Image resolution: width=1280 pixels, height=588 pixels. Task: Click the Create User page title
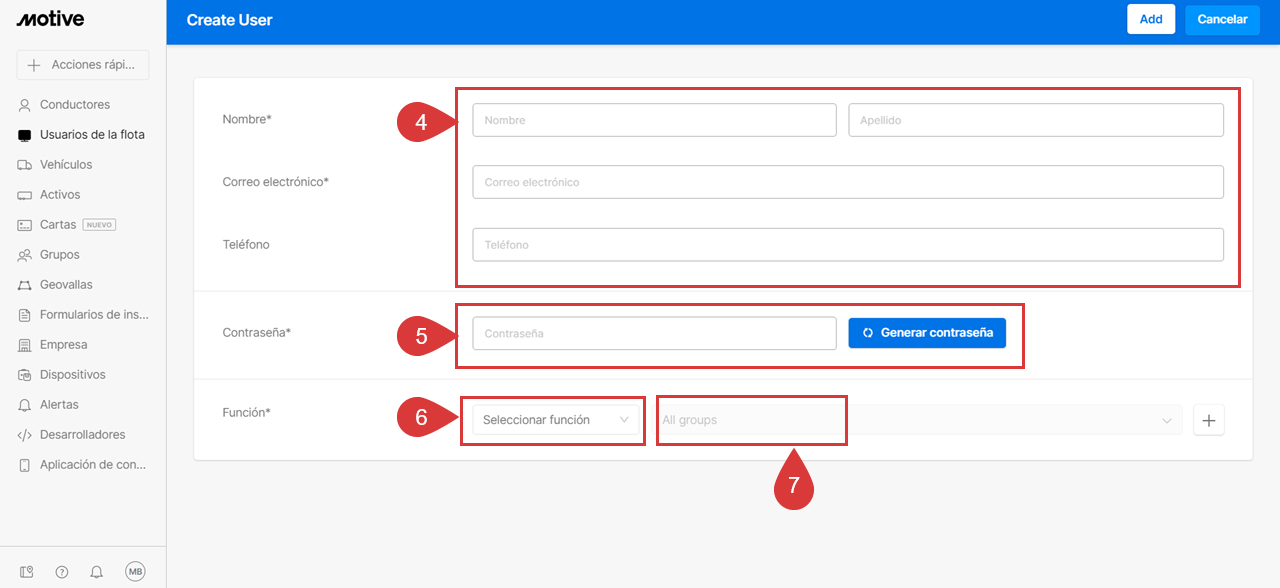229,20
